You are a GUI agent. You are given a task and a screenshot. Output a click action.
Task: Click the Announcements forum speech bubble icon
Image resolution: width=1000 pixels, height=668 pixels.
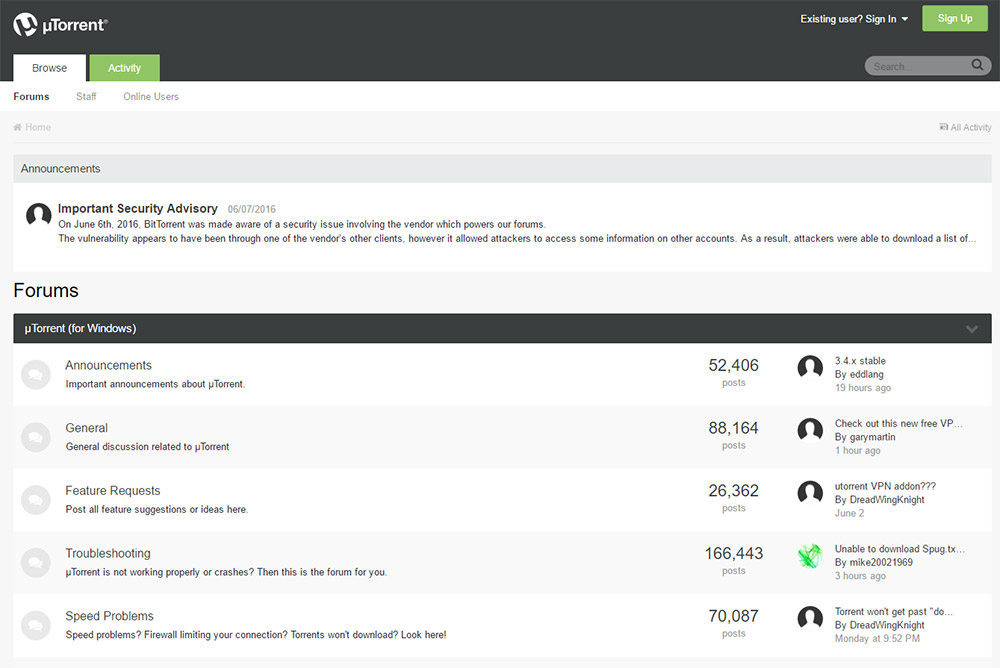pyautogui.click(x=36, y=374)
